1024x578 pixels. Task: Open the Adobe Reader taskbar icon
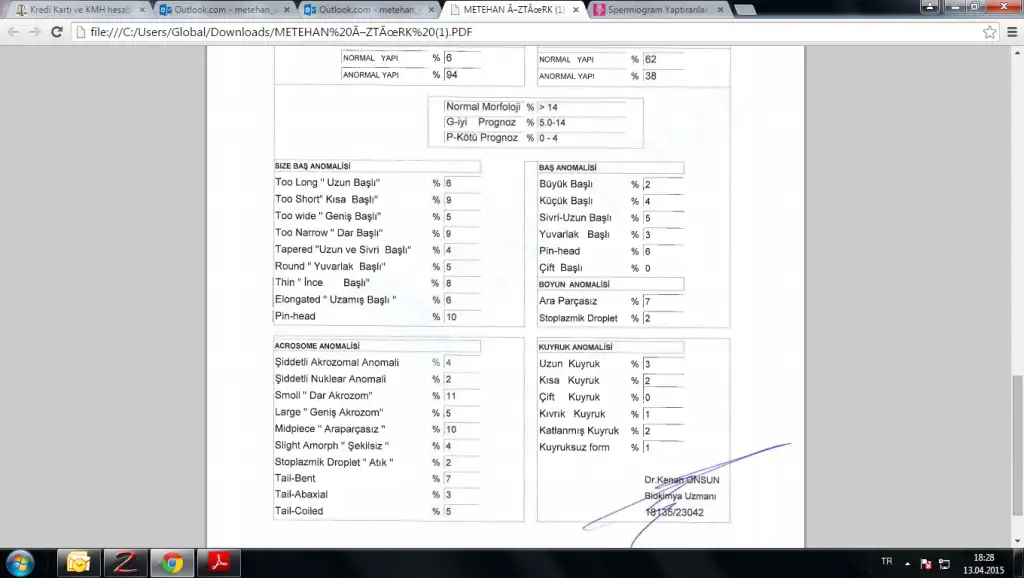tap(220, 563)
